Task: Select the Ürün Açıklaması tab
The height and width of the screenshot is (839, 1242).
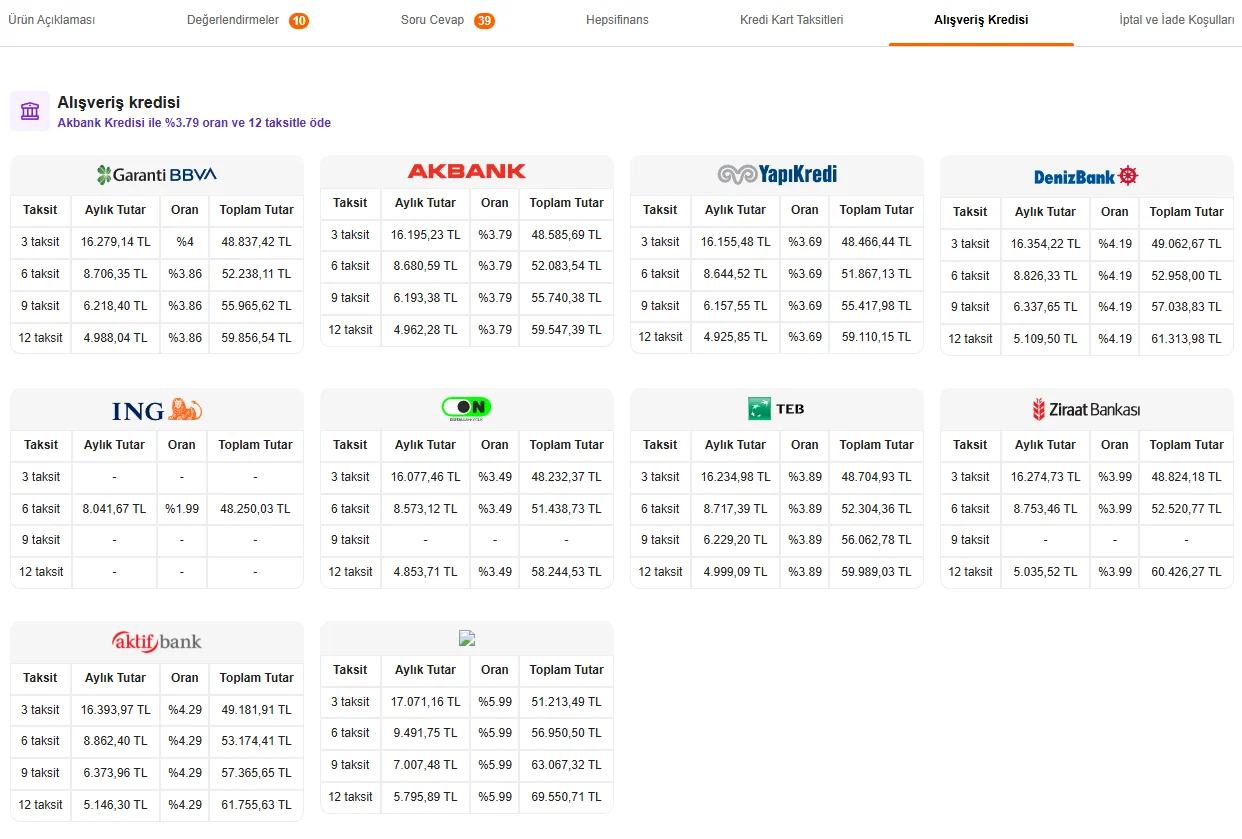Action: (51, 20)
